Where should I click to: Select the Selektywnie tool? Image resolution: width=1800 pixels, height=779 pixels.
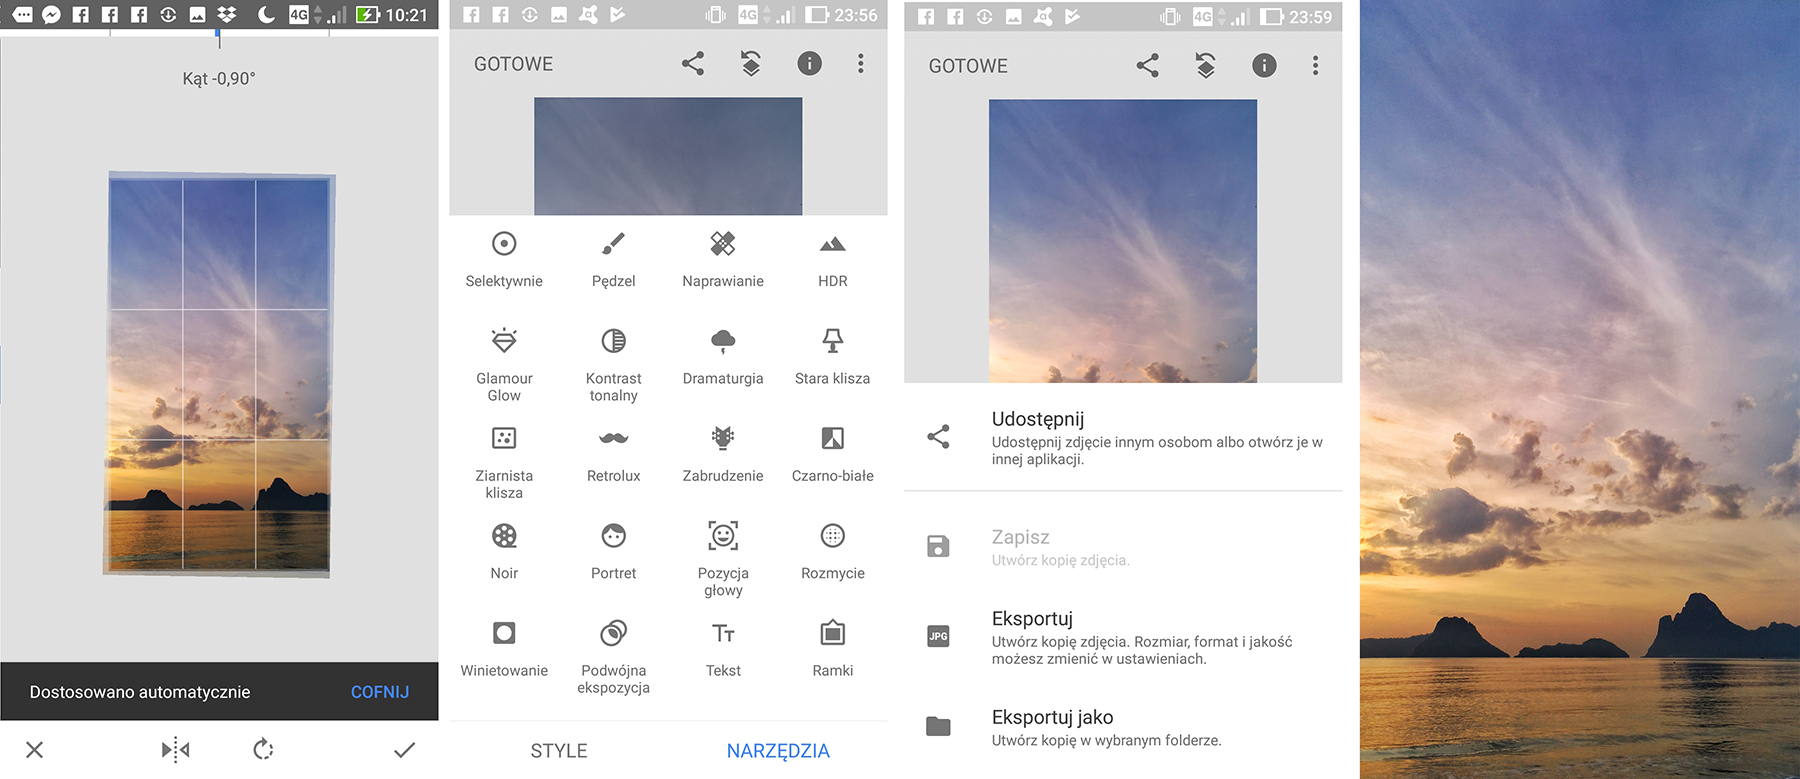504,260
